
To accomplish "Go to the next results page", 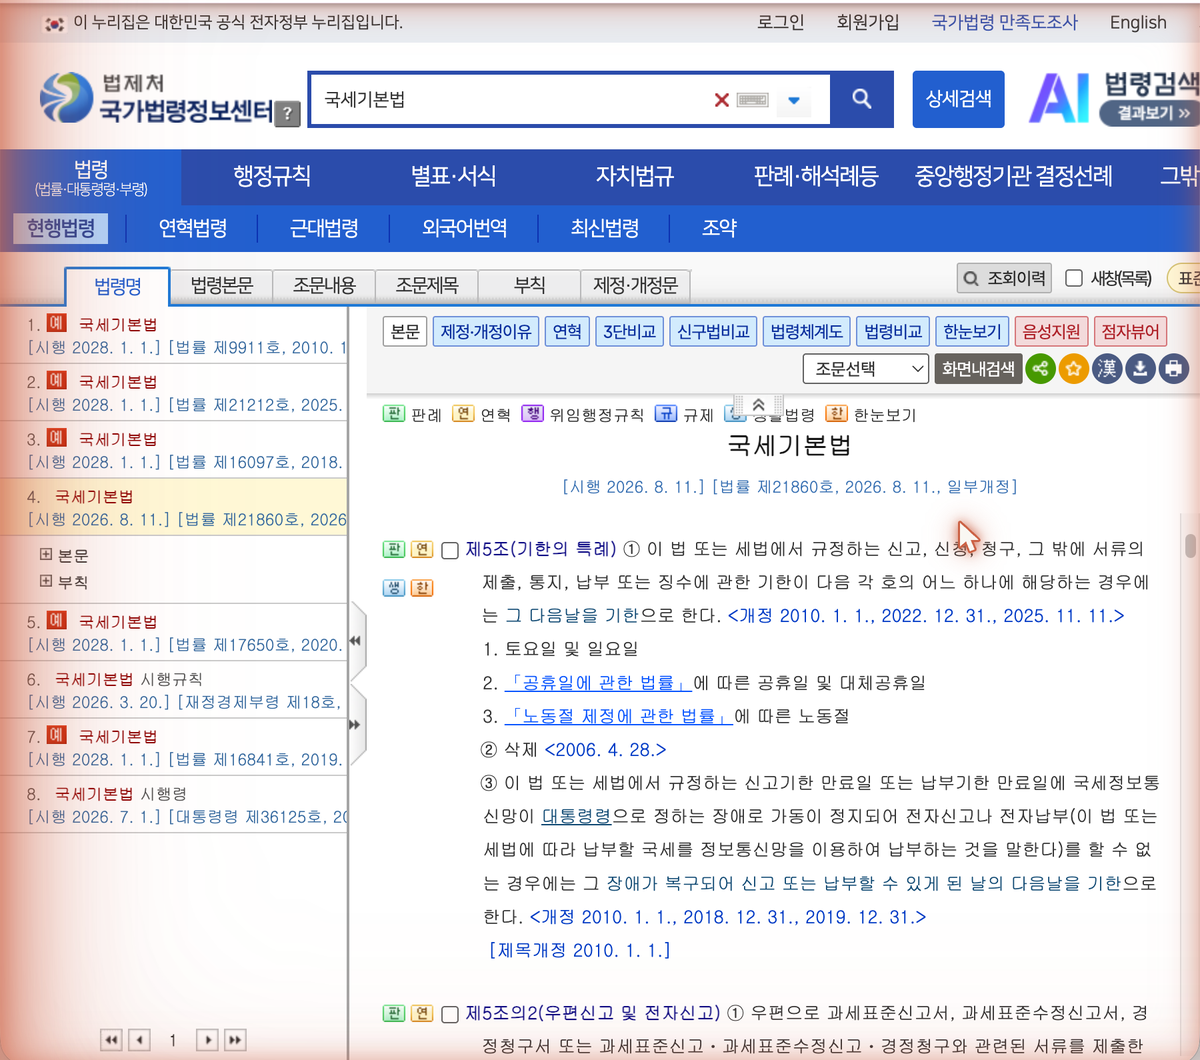I will tap(207, 1040).
